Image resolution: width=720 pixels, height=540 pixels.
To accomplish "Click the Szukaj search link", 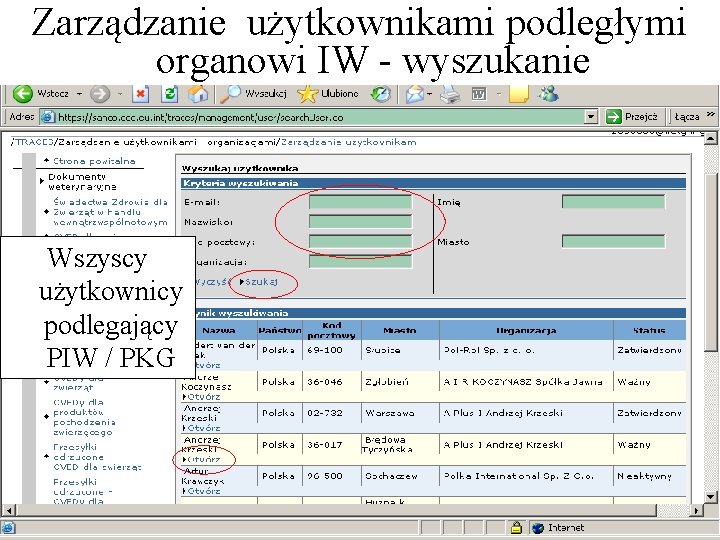I will click(261, 281).
